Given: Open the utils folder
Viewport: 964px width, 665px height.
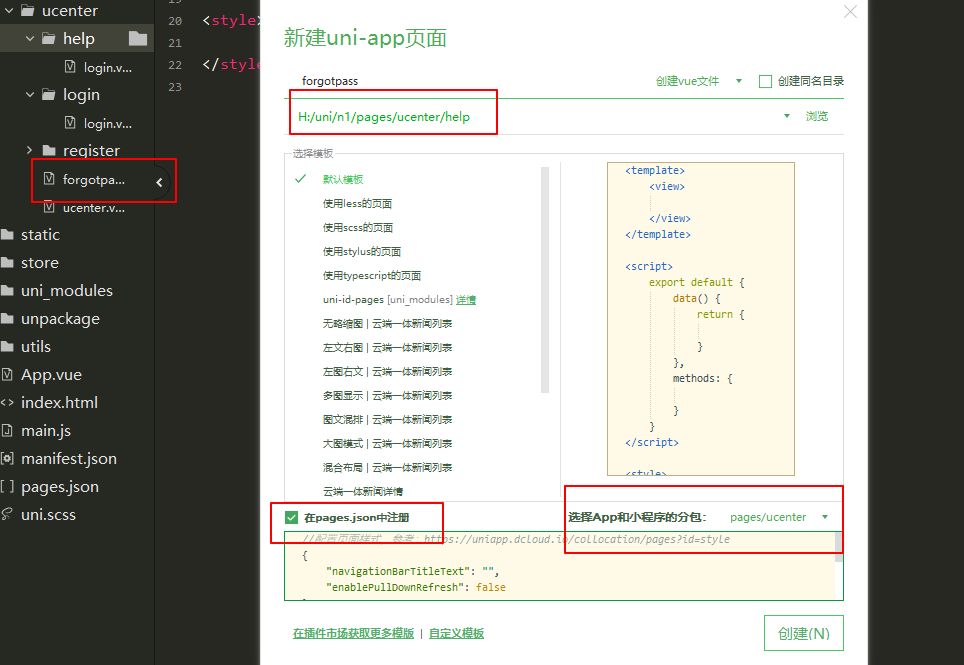Looking at the screenshot, I should tap(36, 347).
